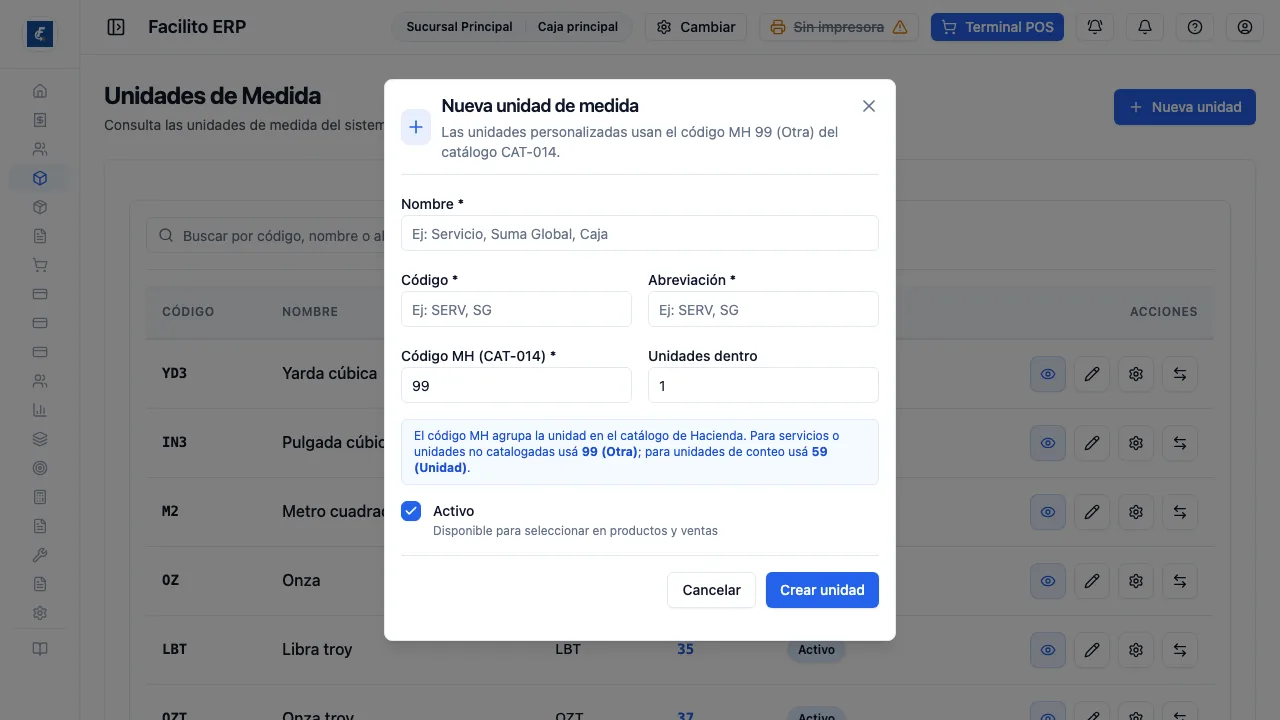Viewport: 1280px width, 720px height.
Task: Click the Código MH (CAT-014) field
Action: pyautogui.click(x=516, y=385)
